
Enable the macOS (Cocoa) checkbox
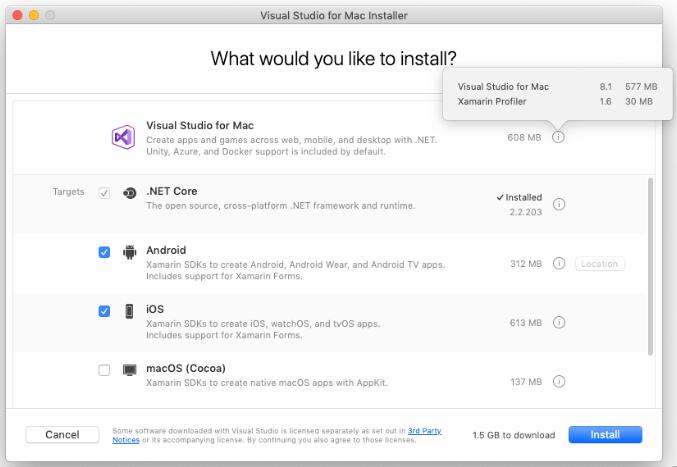point(104,370)
